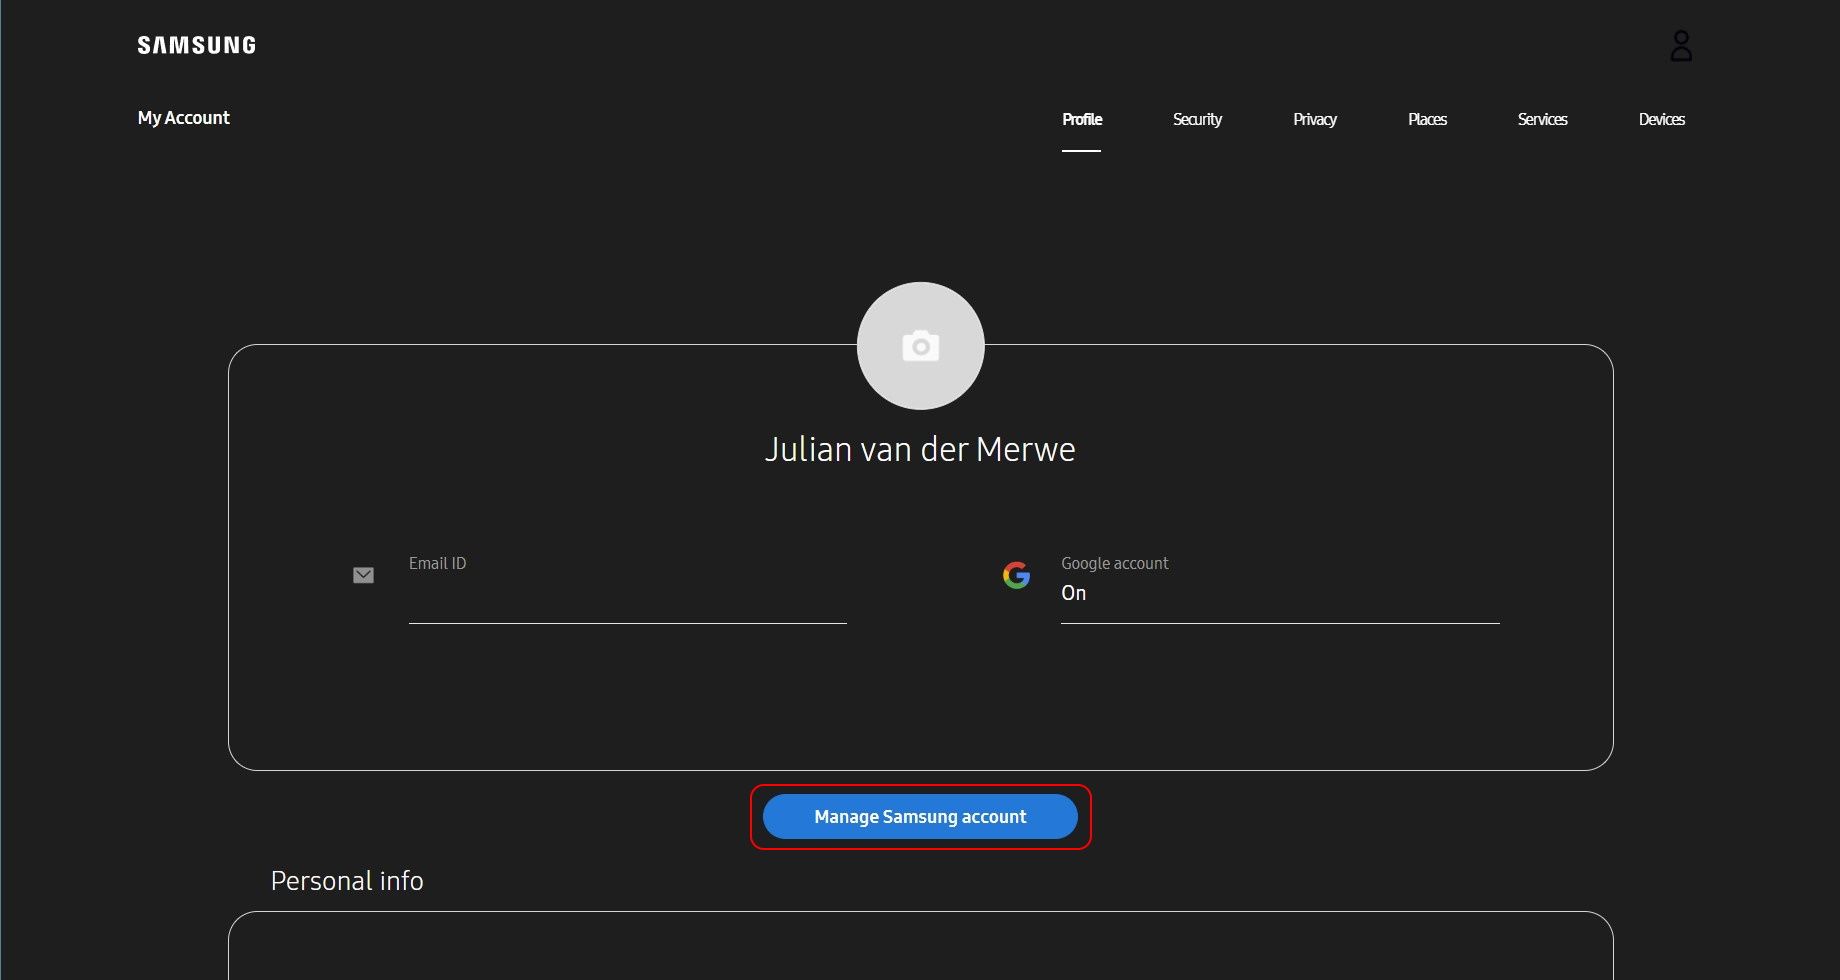Go to the Privacy tab

[x=1314, y=120]
